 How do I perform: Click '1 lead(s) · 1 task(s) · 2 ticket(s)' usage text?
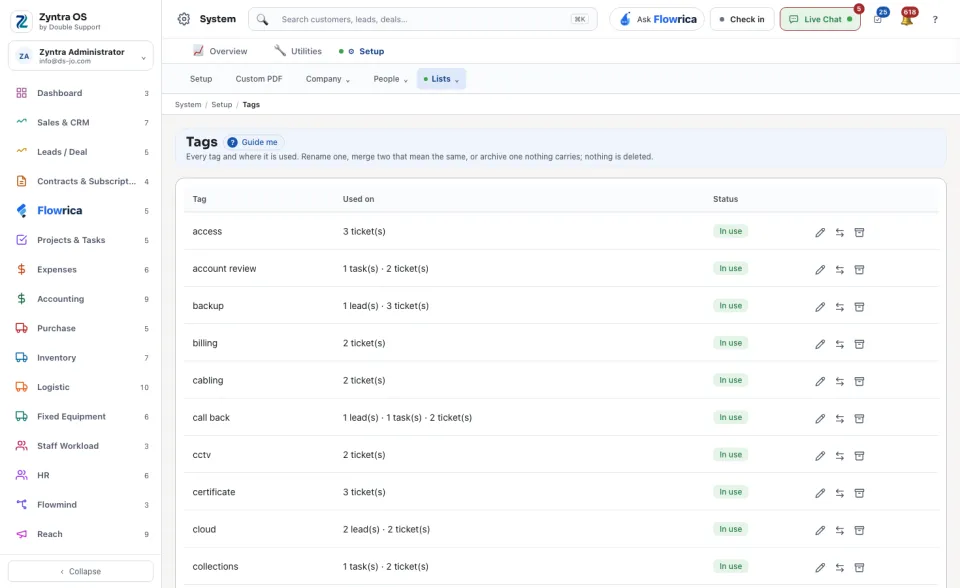[407, 418]
